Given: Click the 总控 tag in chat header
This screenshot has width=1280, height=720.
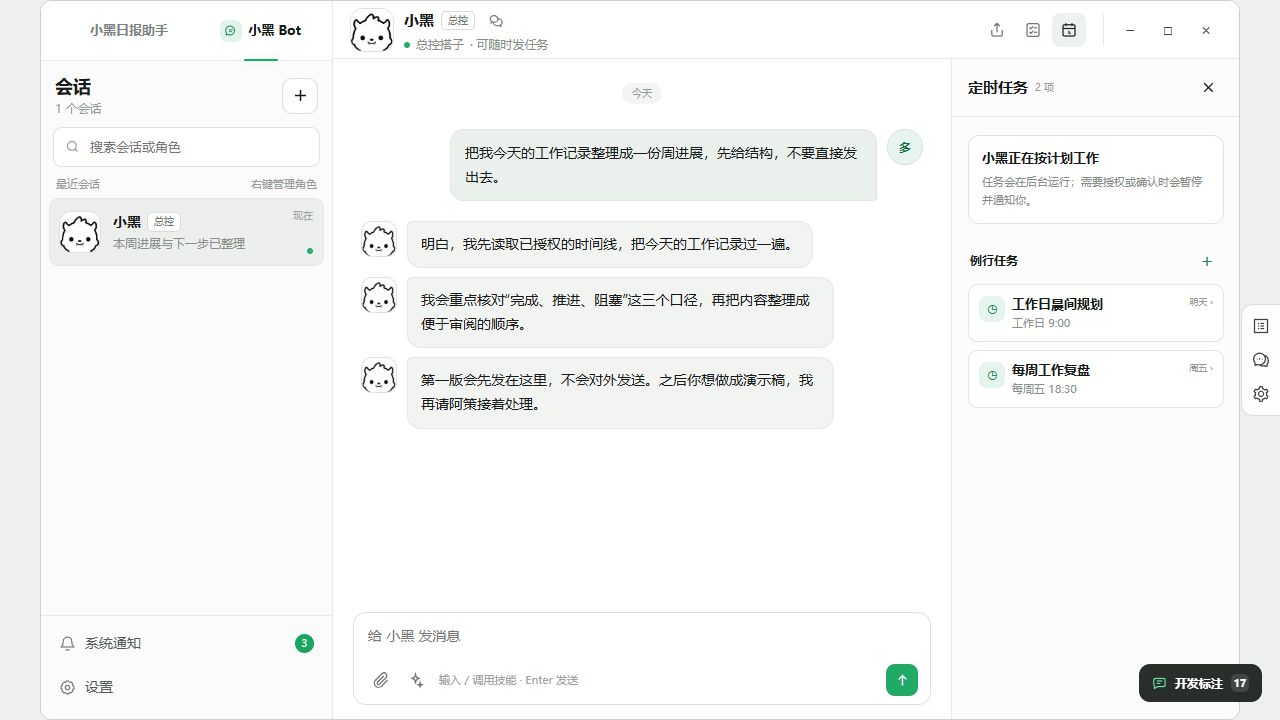Looking at the screenshot, I should click(458, 20).
